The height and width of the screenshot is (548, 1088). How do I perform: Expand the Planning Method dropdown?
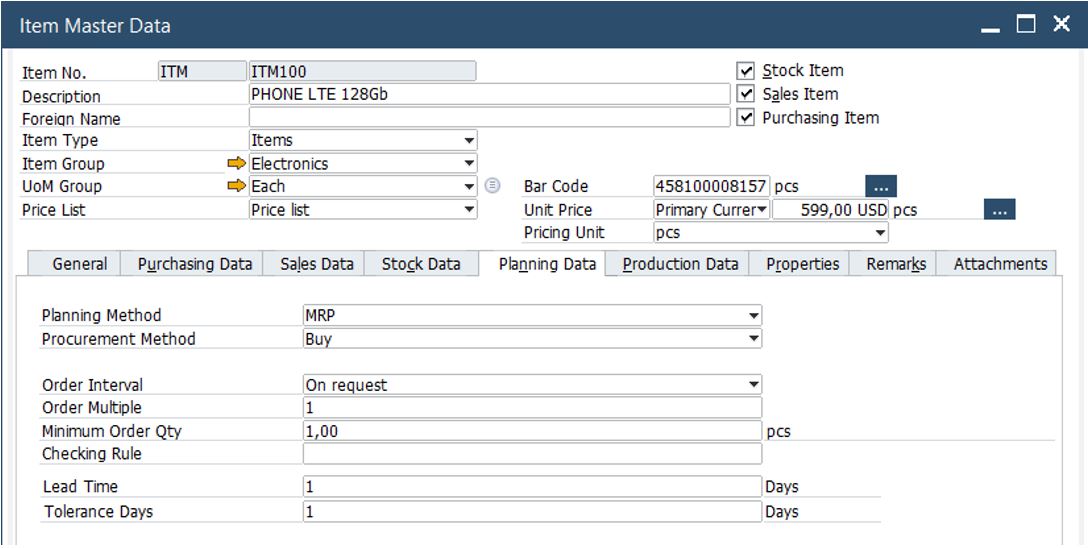[753, 316]
